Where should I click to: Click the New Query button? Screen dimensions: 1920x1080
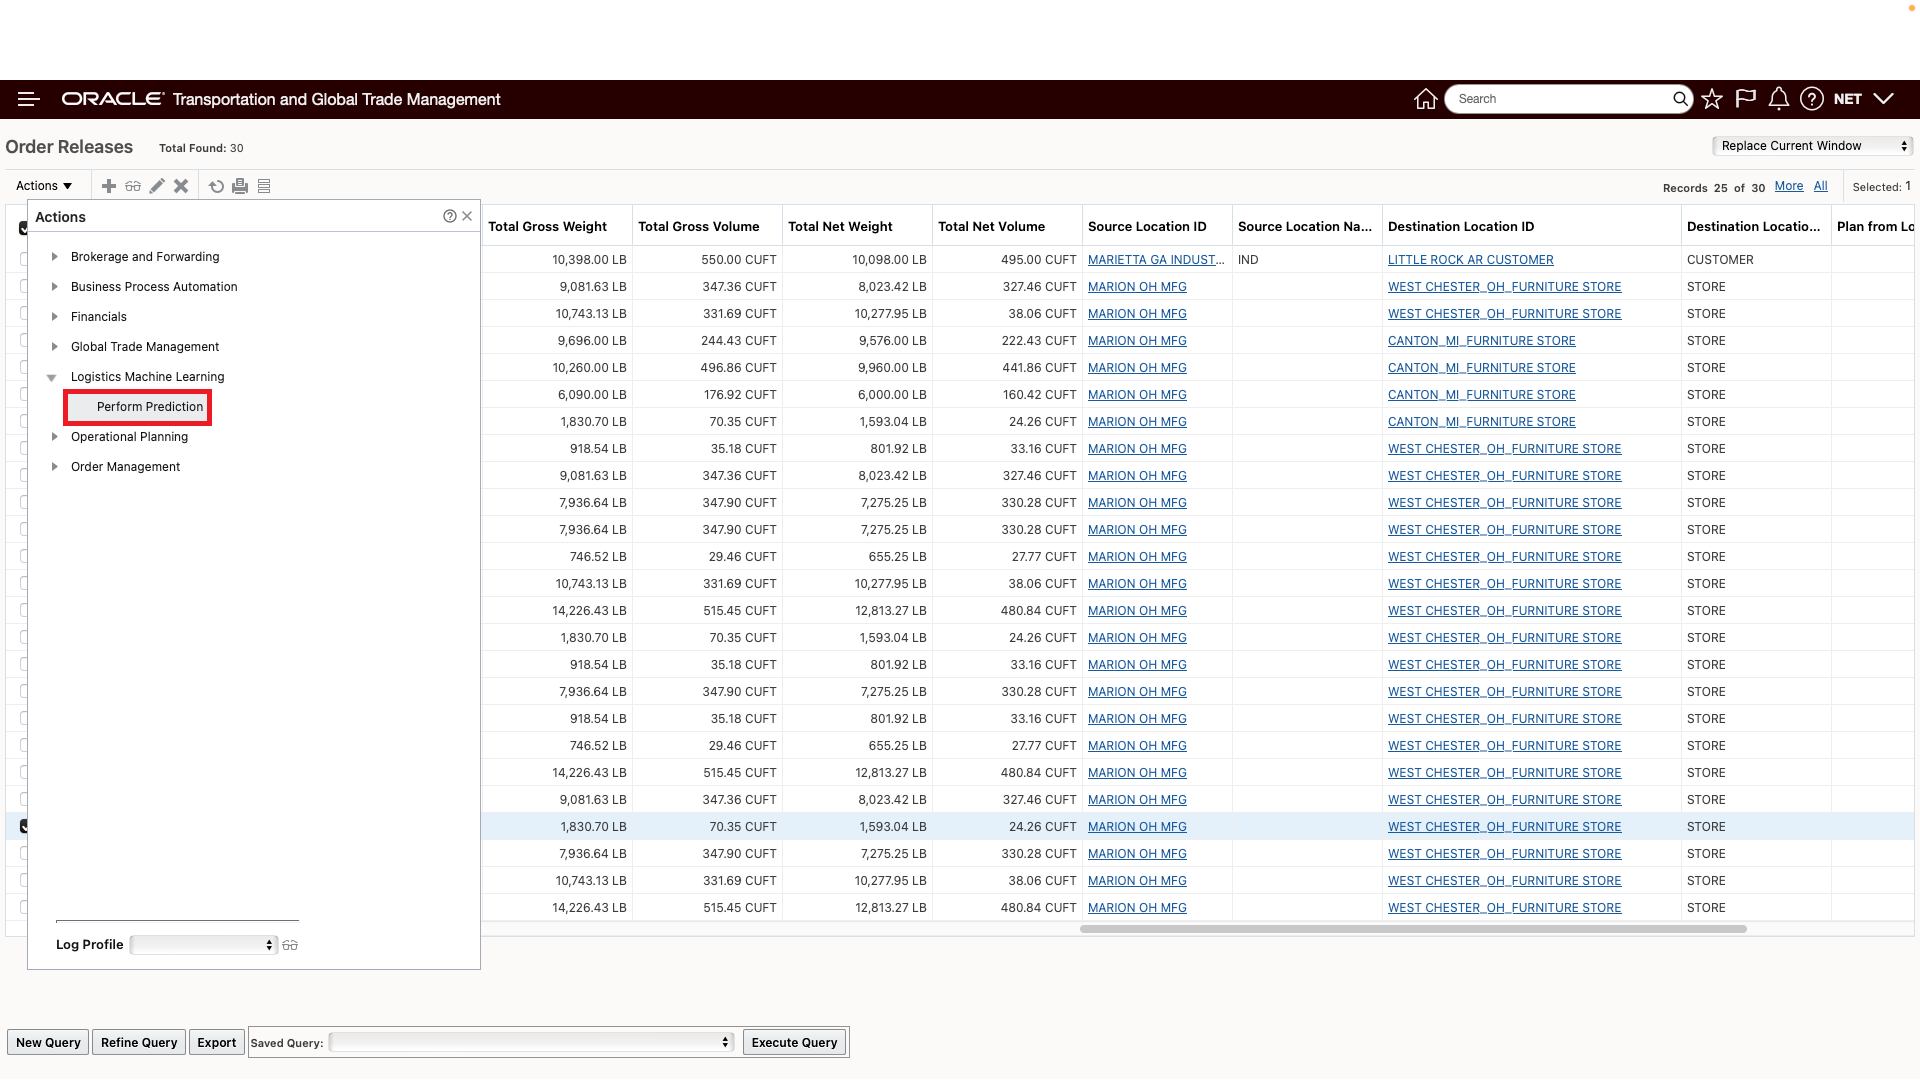point(48,1042)
